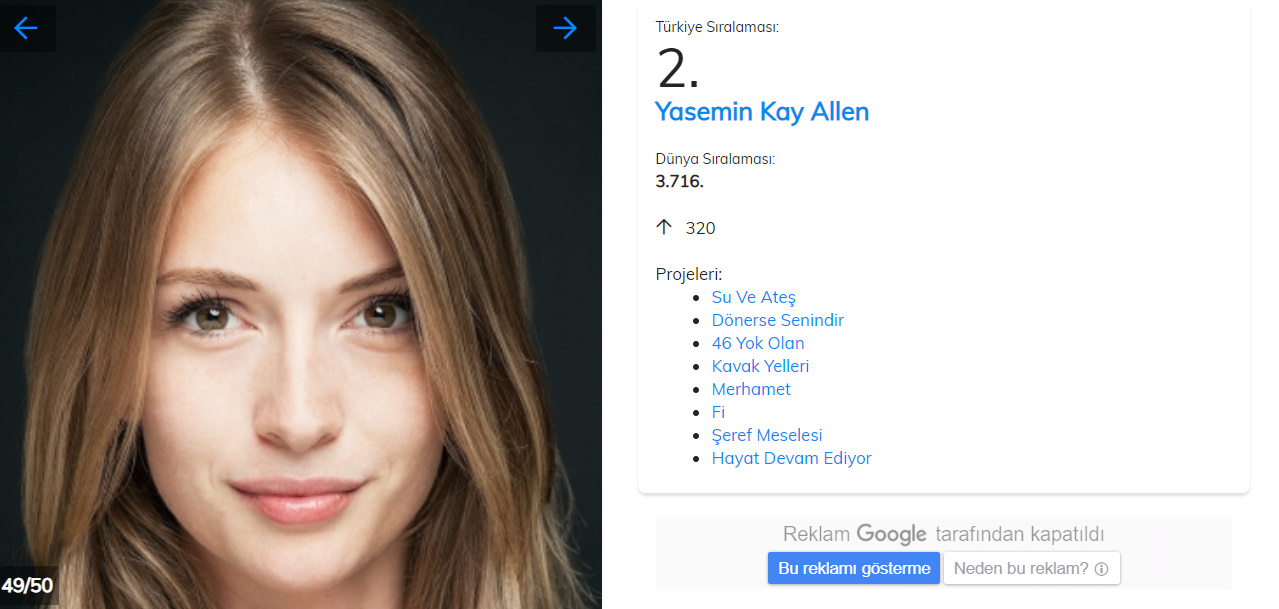Click the upward arrow icon beside 320
This screenshot has width=1279, height=609.
coord(664,227)
